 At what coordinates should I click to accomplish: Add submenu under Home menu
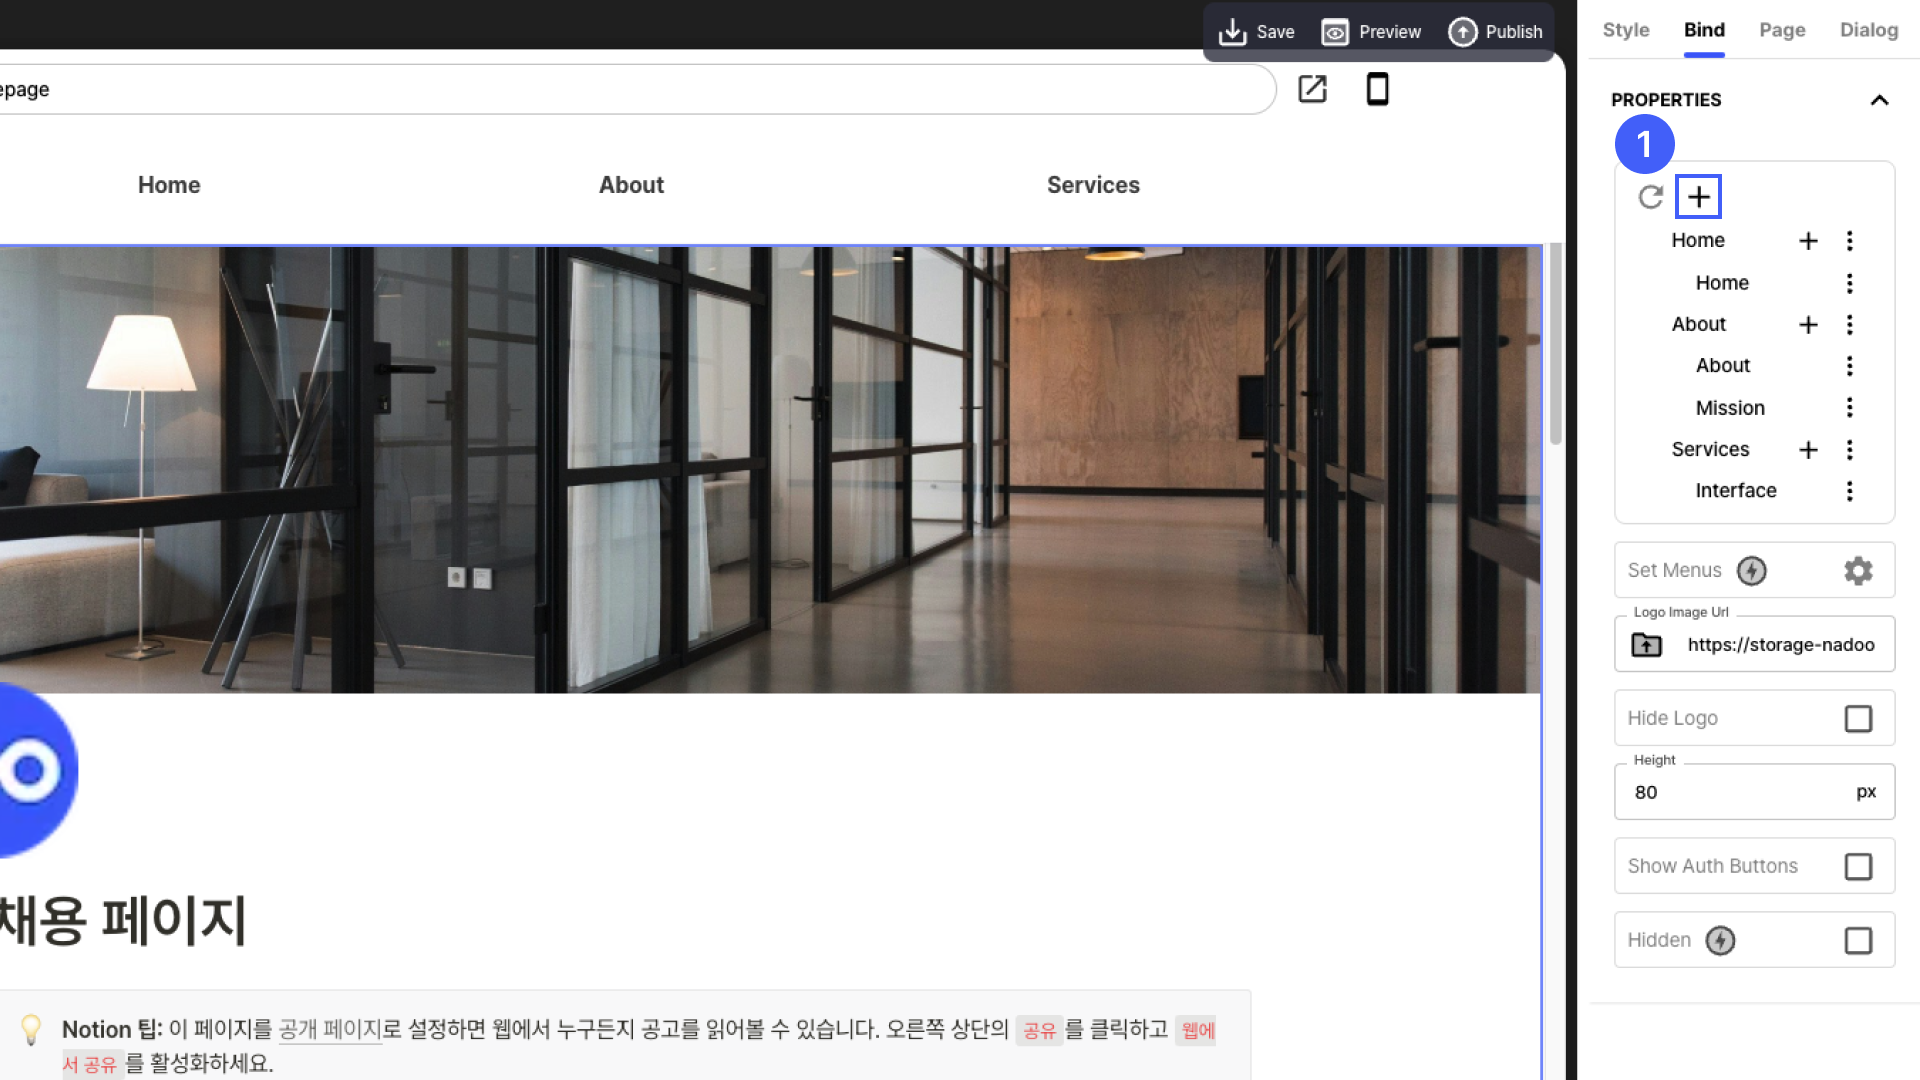coord(1808,241)
